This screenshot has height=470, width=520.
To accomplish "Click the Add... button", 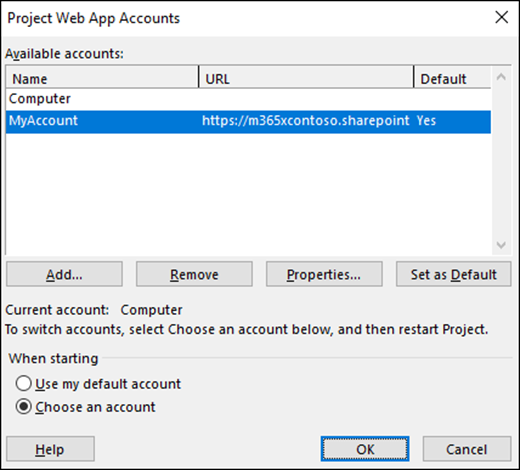I will point(64,274).
